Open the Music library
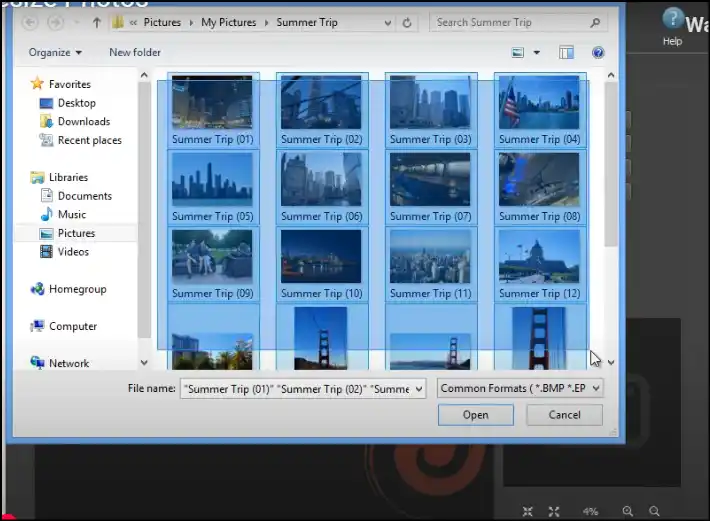 [x=63, y=214]
